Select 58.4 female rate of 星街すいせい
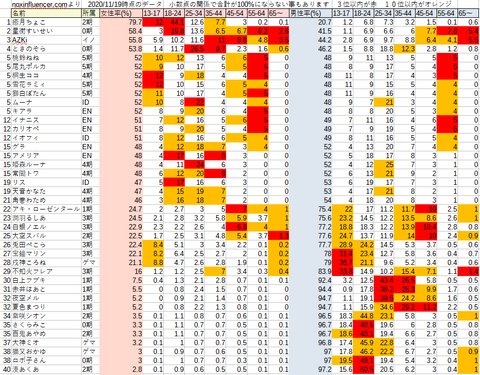480x375 pixels. 121,31
